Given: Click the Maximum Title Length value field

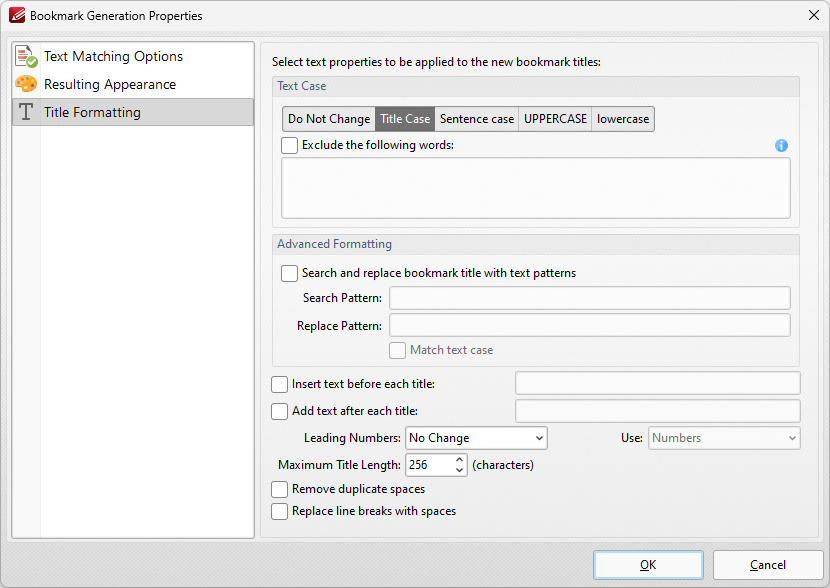Looking at the screenshot, I should 430,465.
